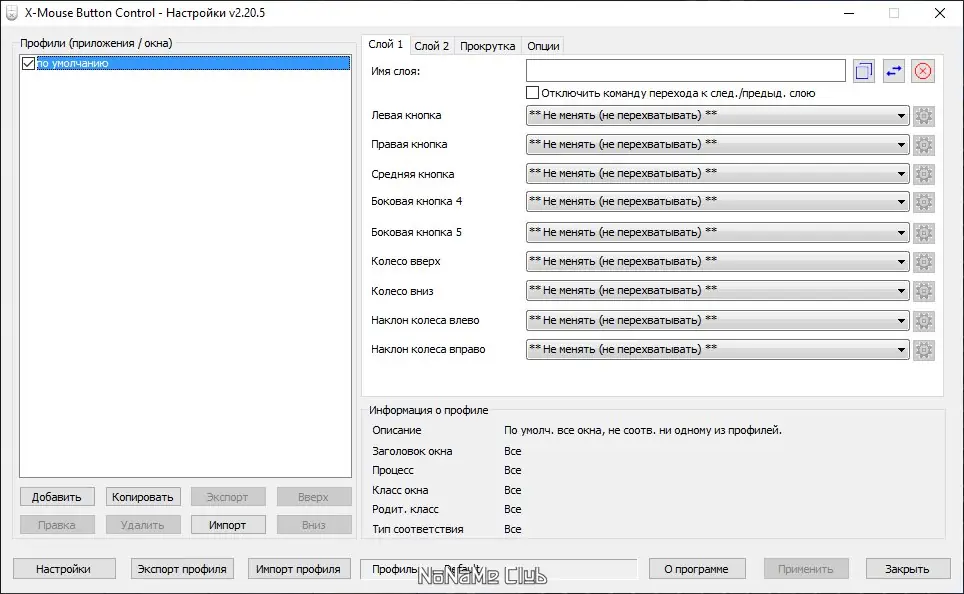This screenshot has height=594, width=964.
Task: Switch to the Слой 1 tab
Action: [385, 44]
